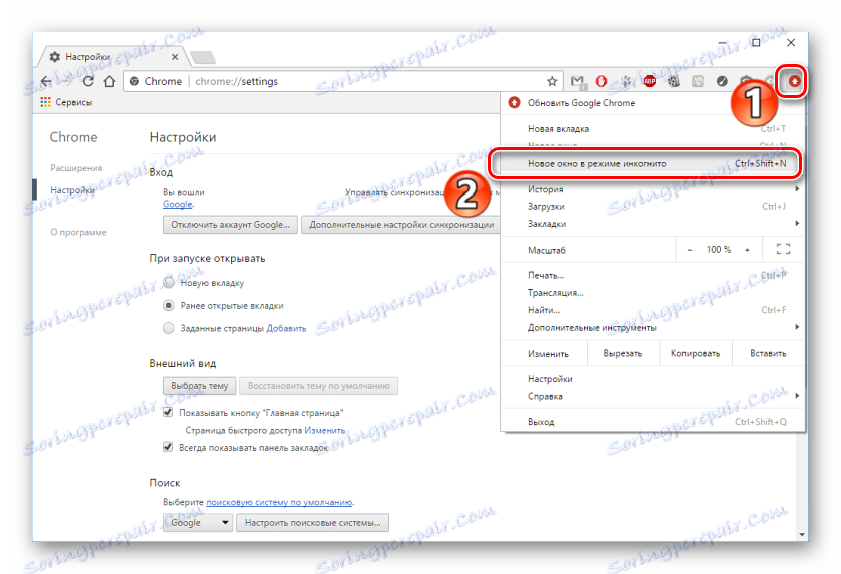This screenshot has height=574, width=841.
Task: Click the Изменить link for quick access
Action: point(324,430)
